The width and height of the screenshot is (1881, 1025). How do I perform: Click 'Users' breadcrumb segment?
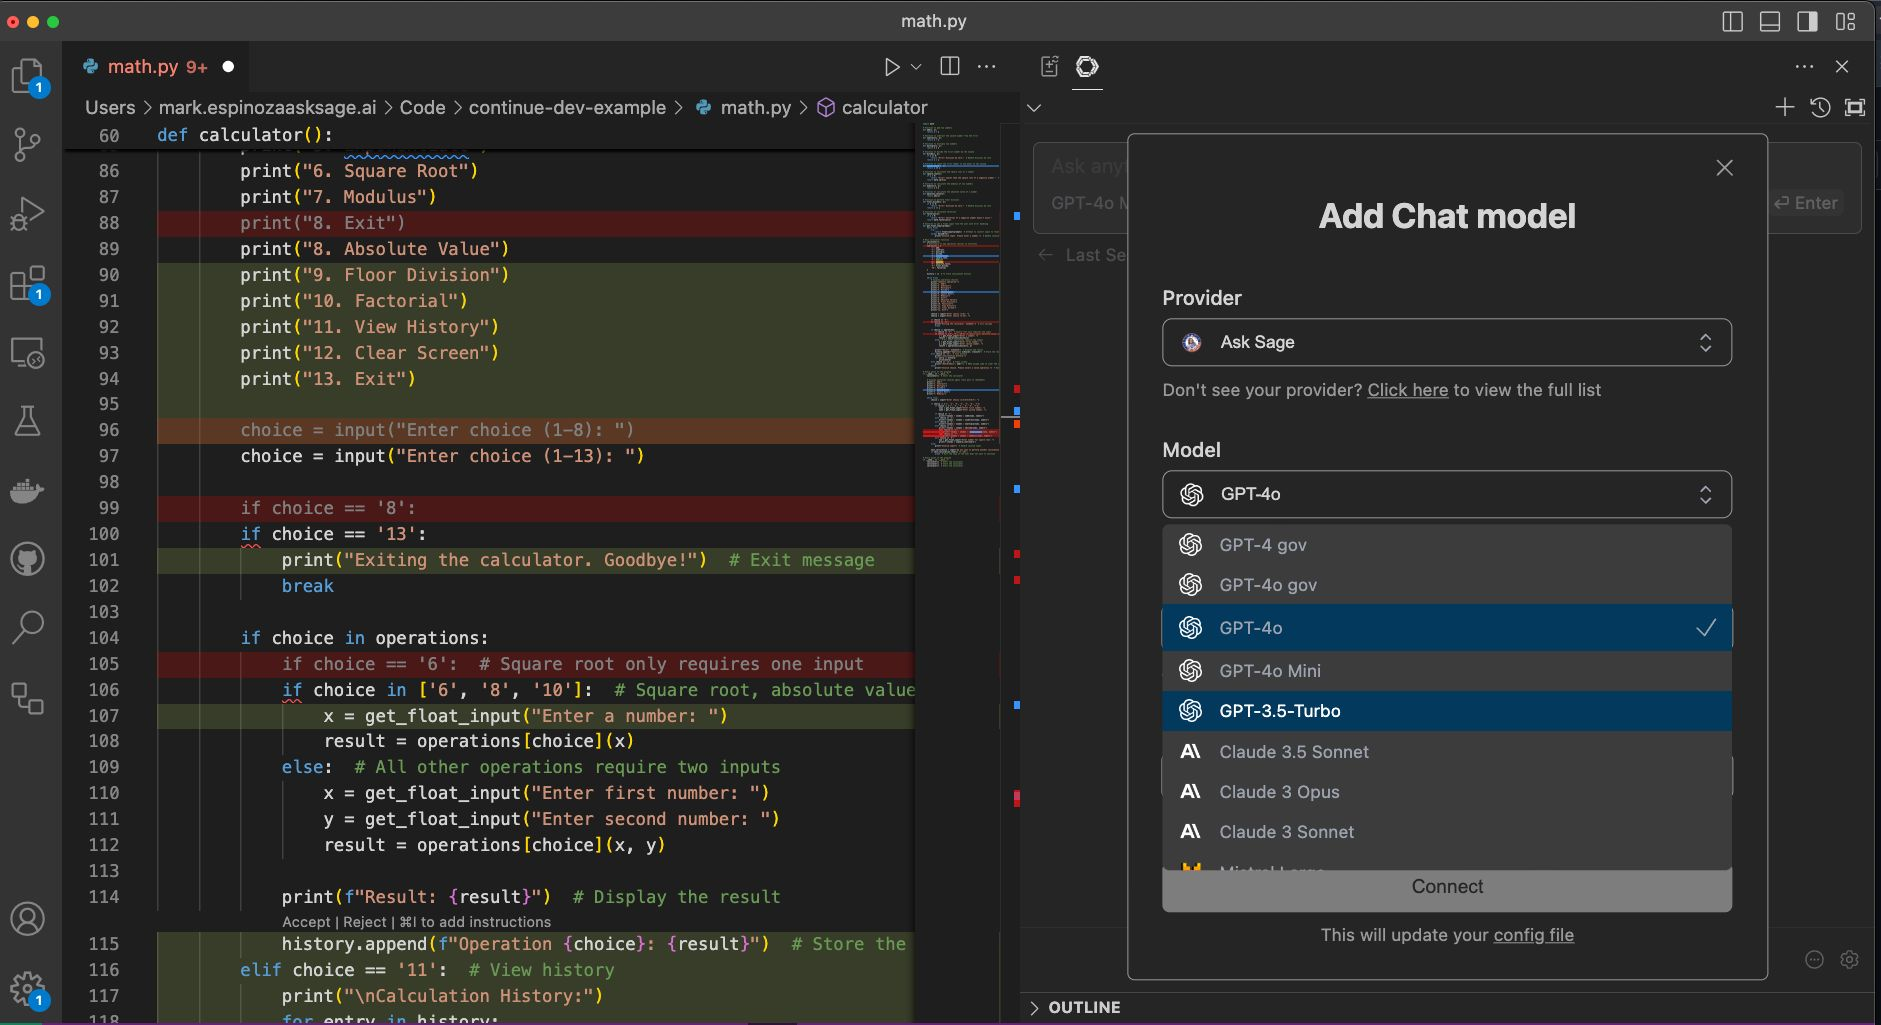click(x=110, y=107)
